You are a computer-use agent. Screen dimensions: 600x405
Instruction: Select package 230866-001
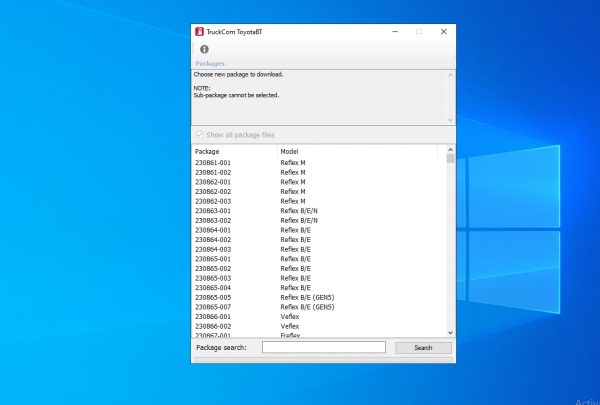[319, 317]
